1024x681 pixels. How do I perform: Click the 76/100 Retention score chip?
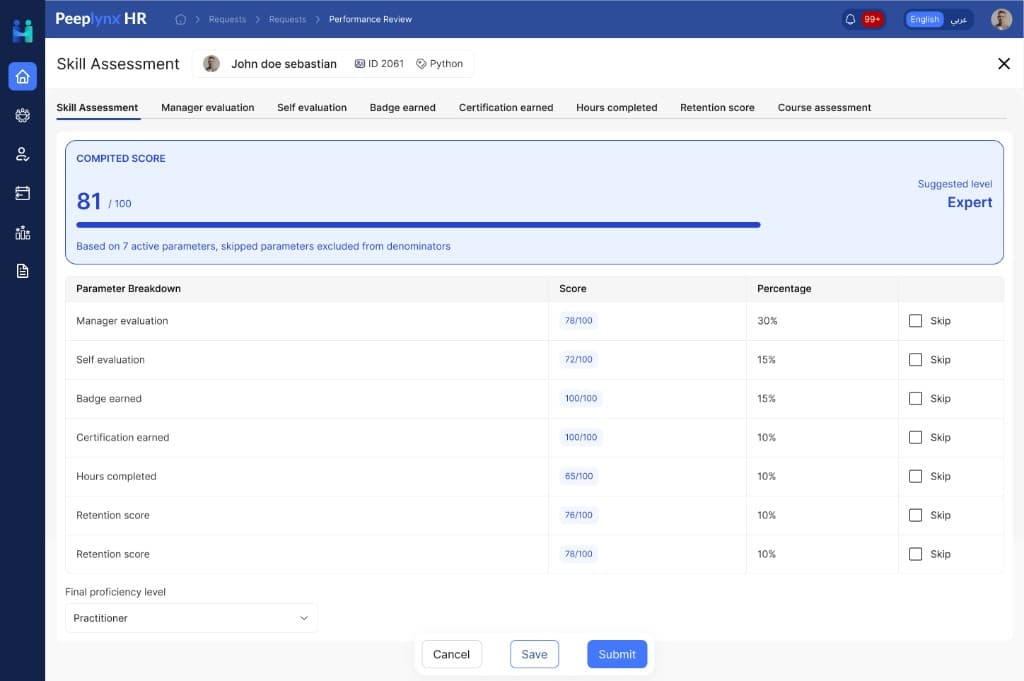click(579, 515)
